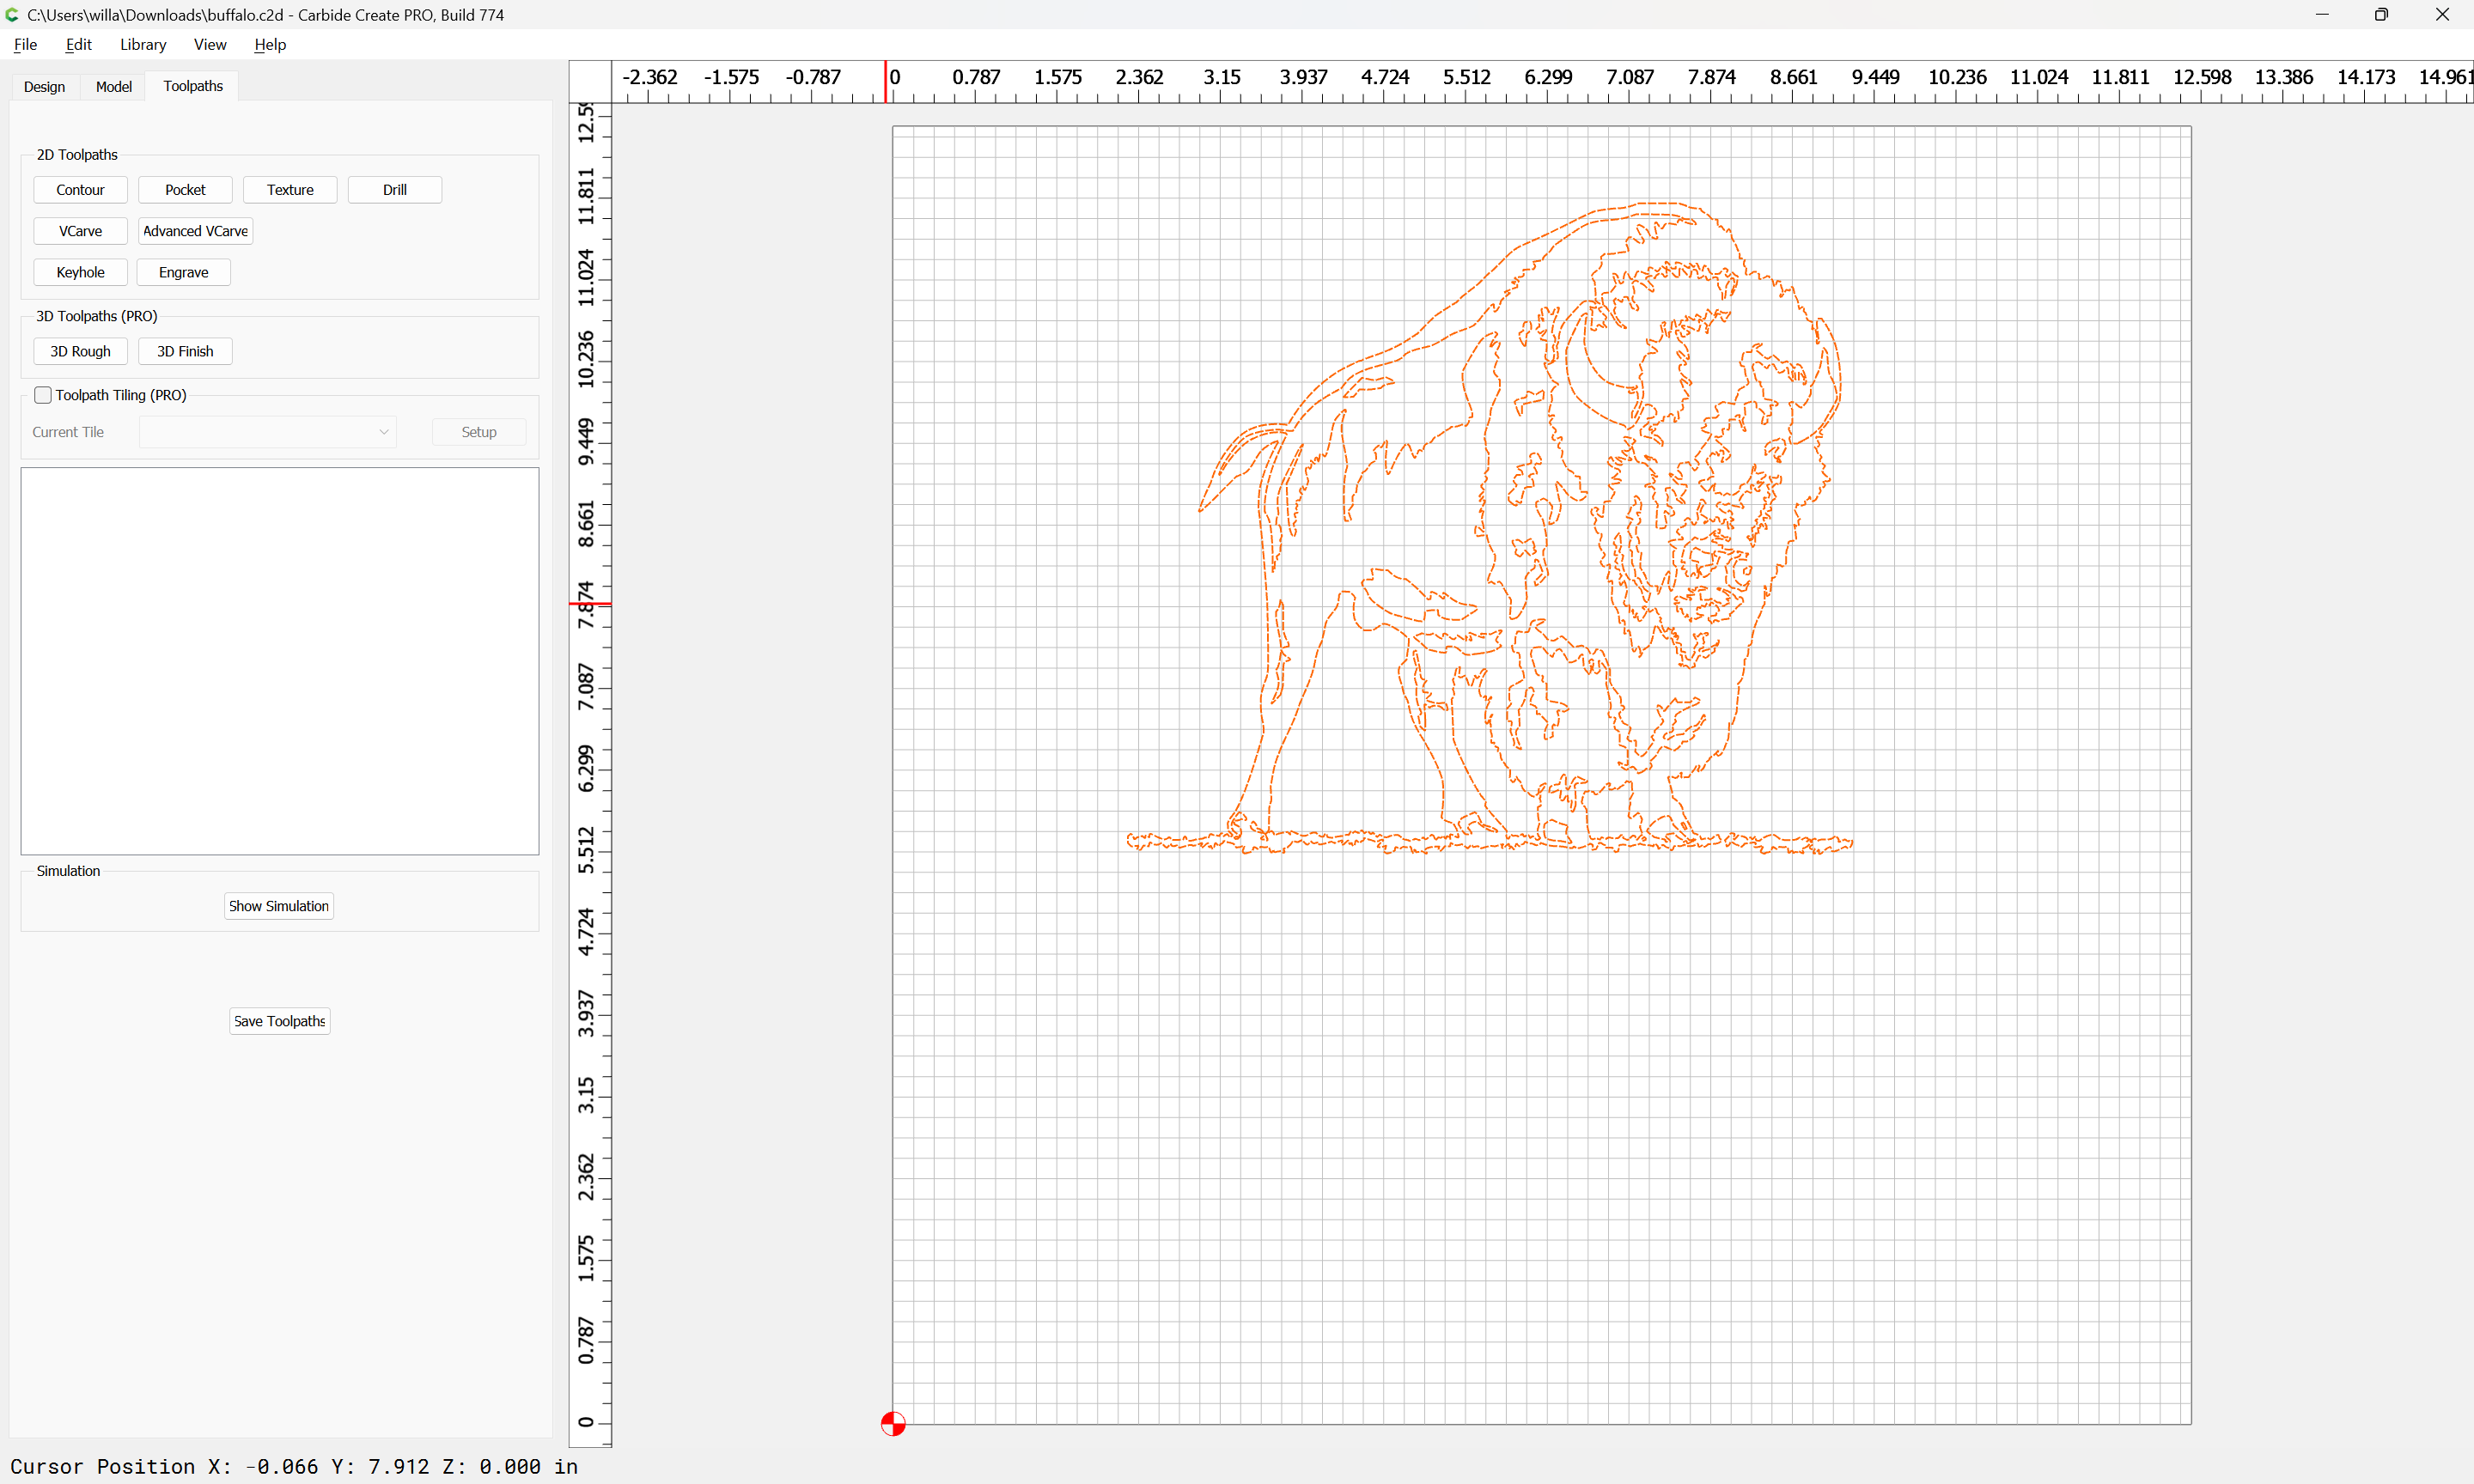The width and height of the screenshot is (2474, 1484).
Task: Restore down the Carbide Create window
Action: [2382, 15]
